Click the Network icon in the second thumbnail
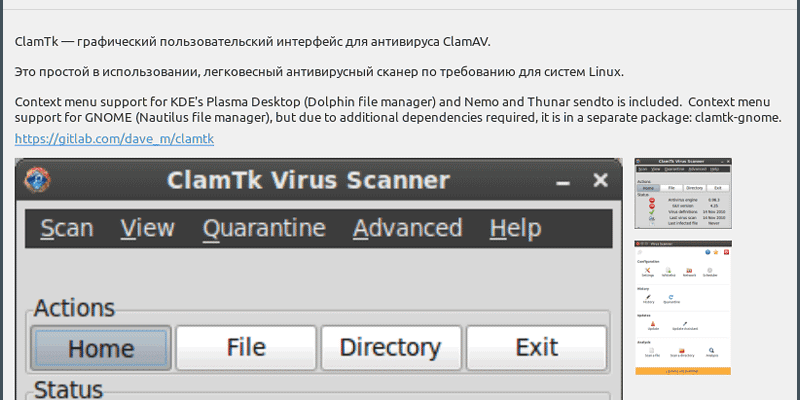This screenshot has height=400, width=800. click(x=689, y=270)
